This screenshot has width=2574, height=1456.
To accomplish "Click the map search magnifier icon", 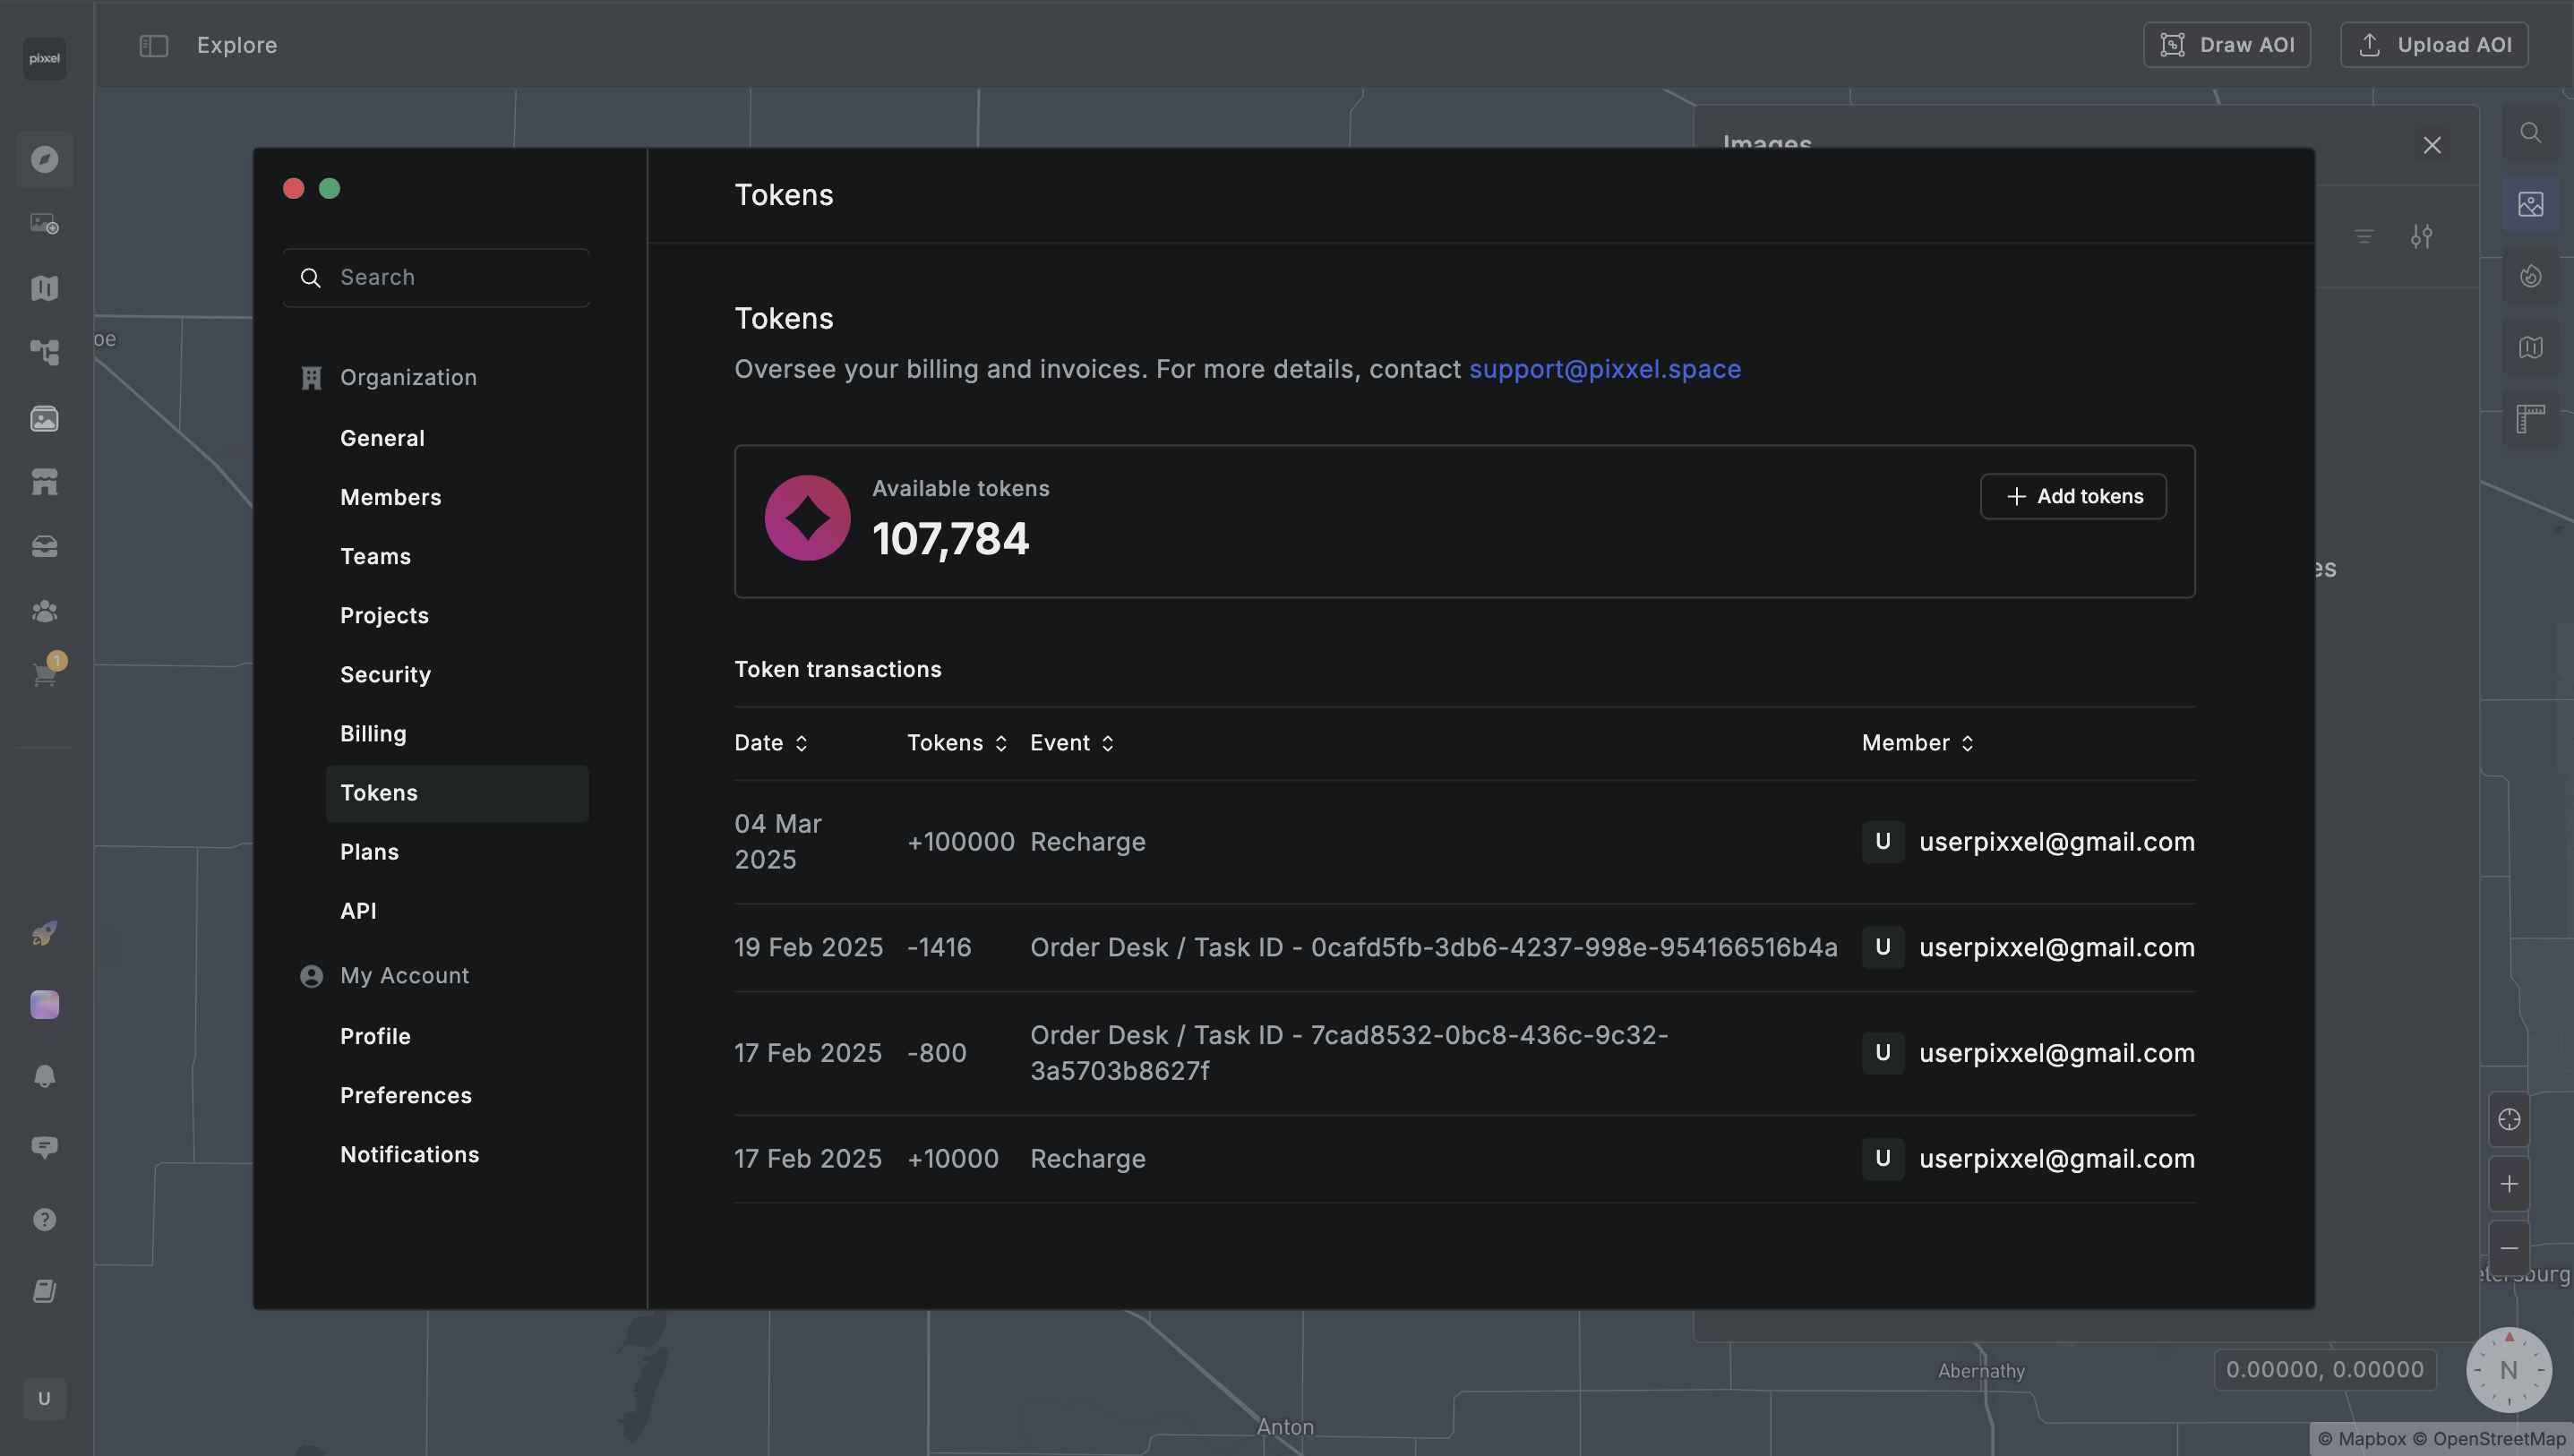I will (x=2530, y=133).
